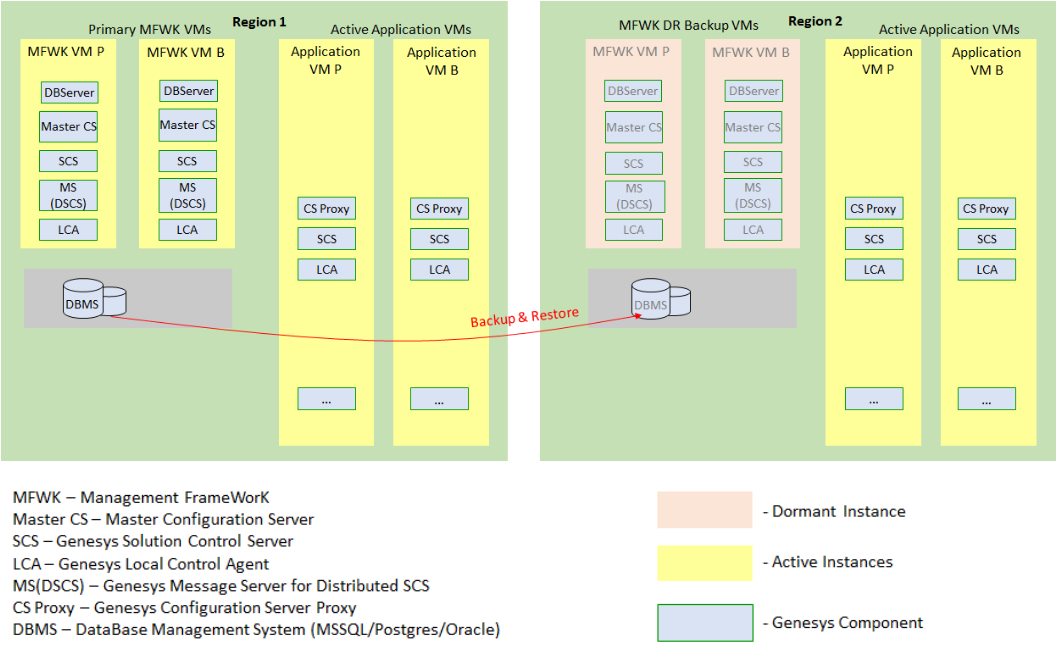Select DBServer in Region 1 MFWK VM P
Image resolution: width=1058 pixels, height=649 pixels.
click(69, 92)
